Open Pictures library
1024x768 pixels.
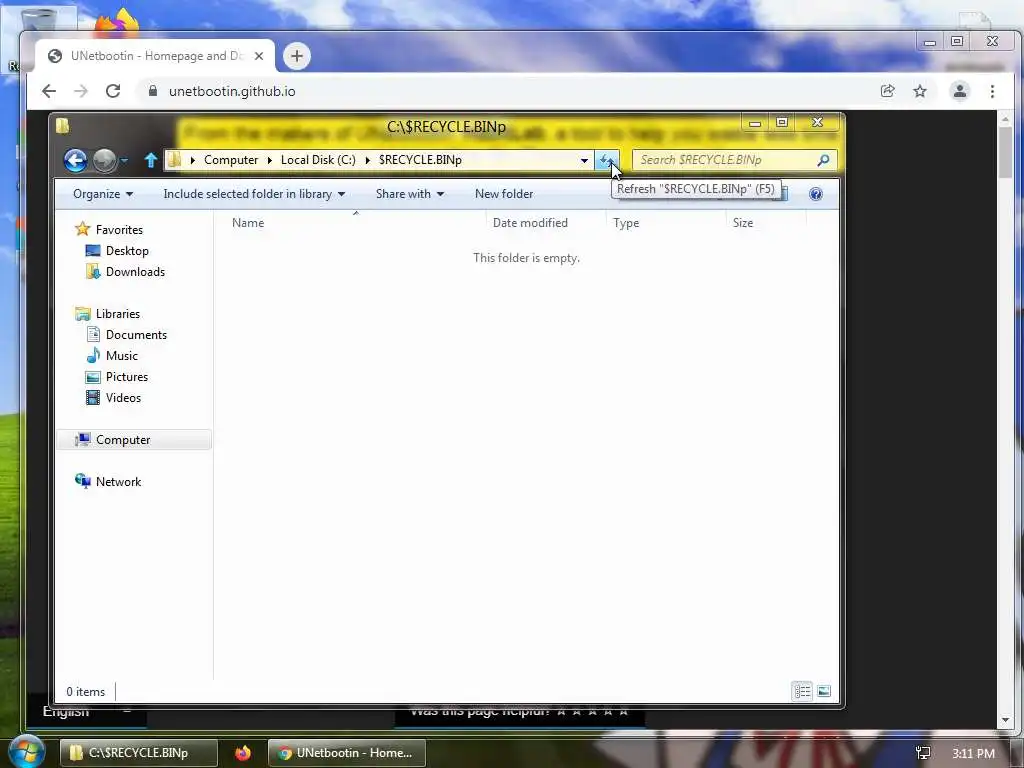(x=127, y=377)
